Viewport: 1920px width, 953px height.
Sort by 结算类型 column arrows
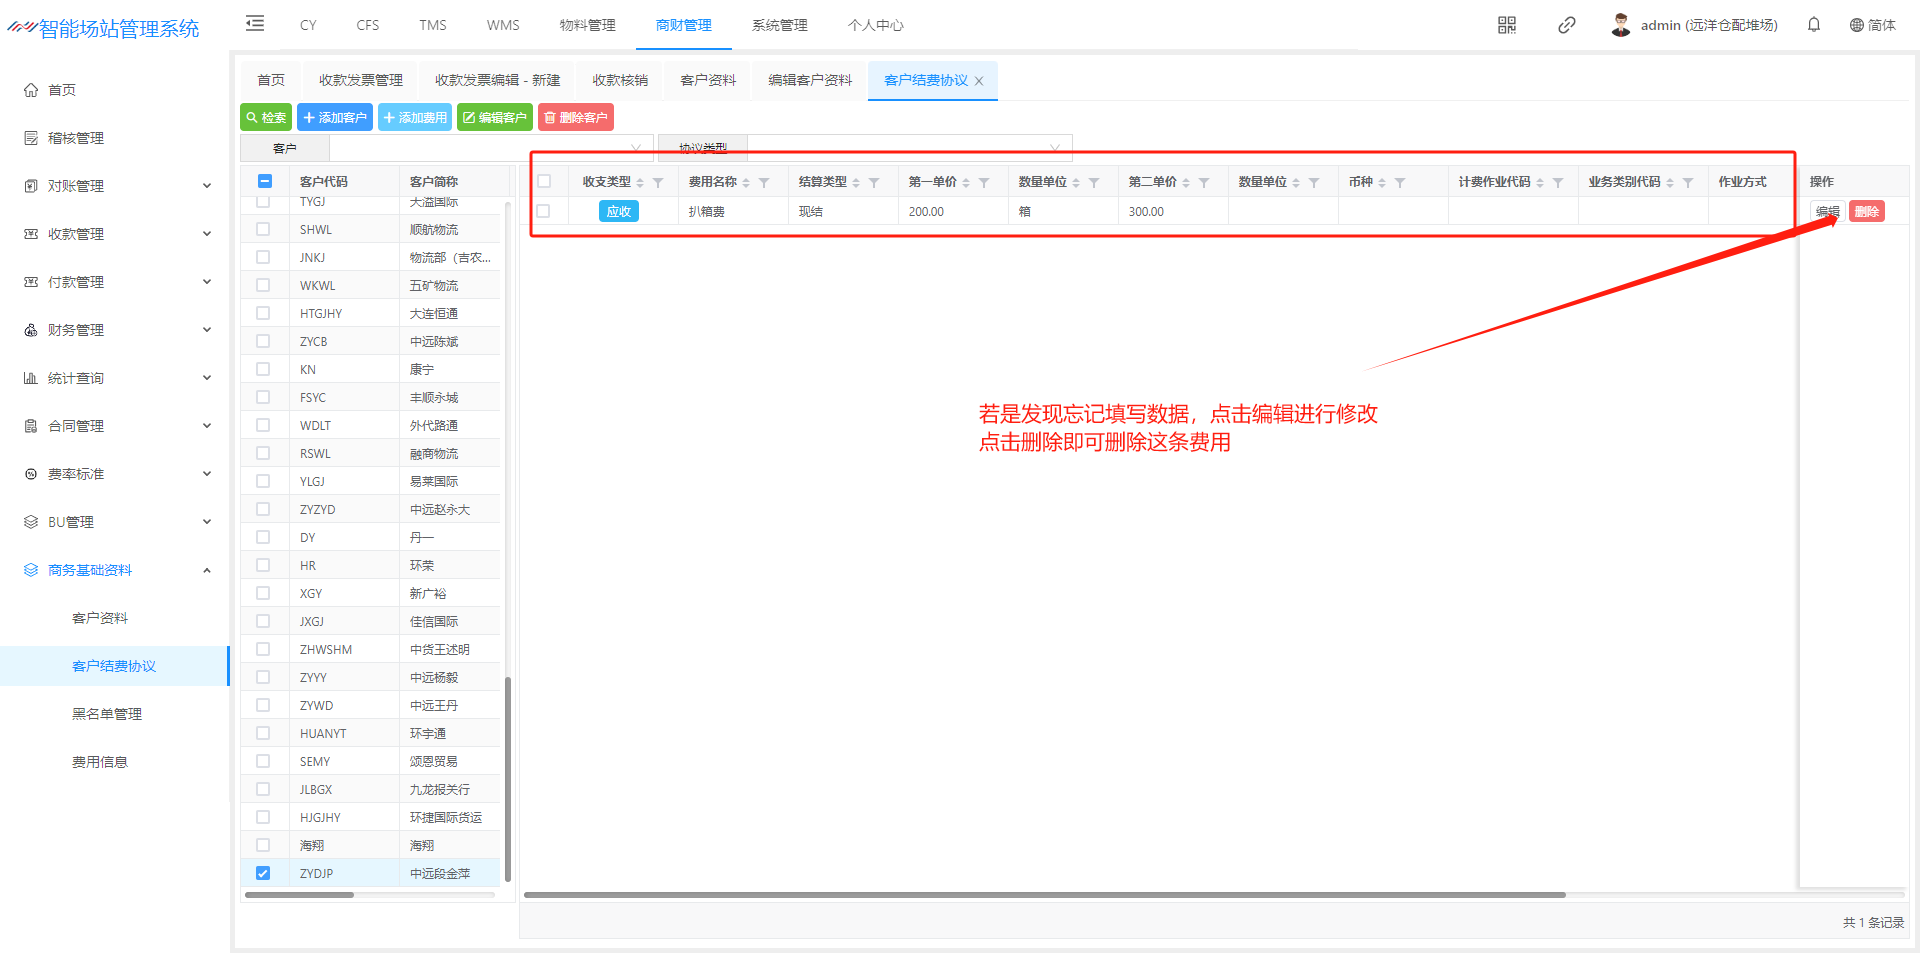856,183
